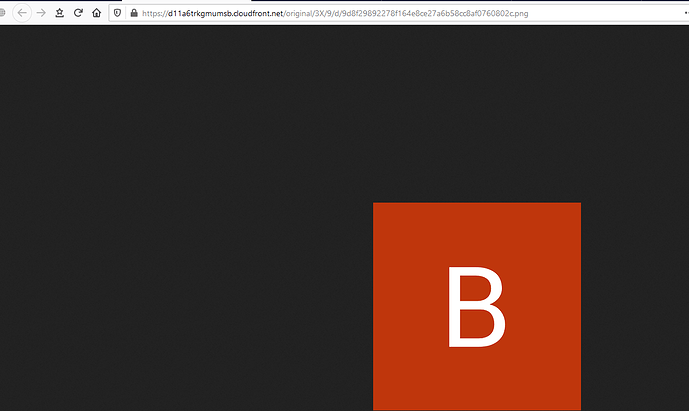Go back with the browser Back arrow
The width and height of the screenshot is (689, 411).
22,13
